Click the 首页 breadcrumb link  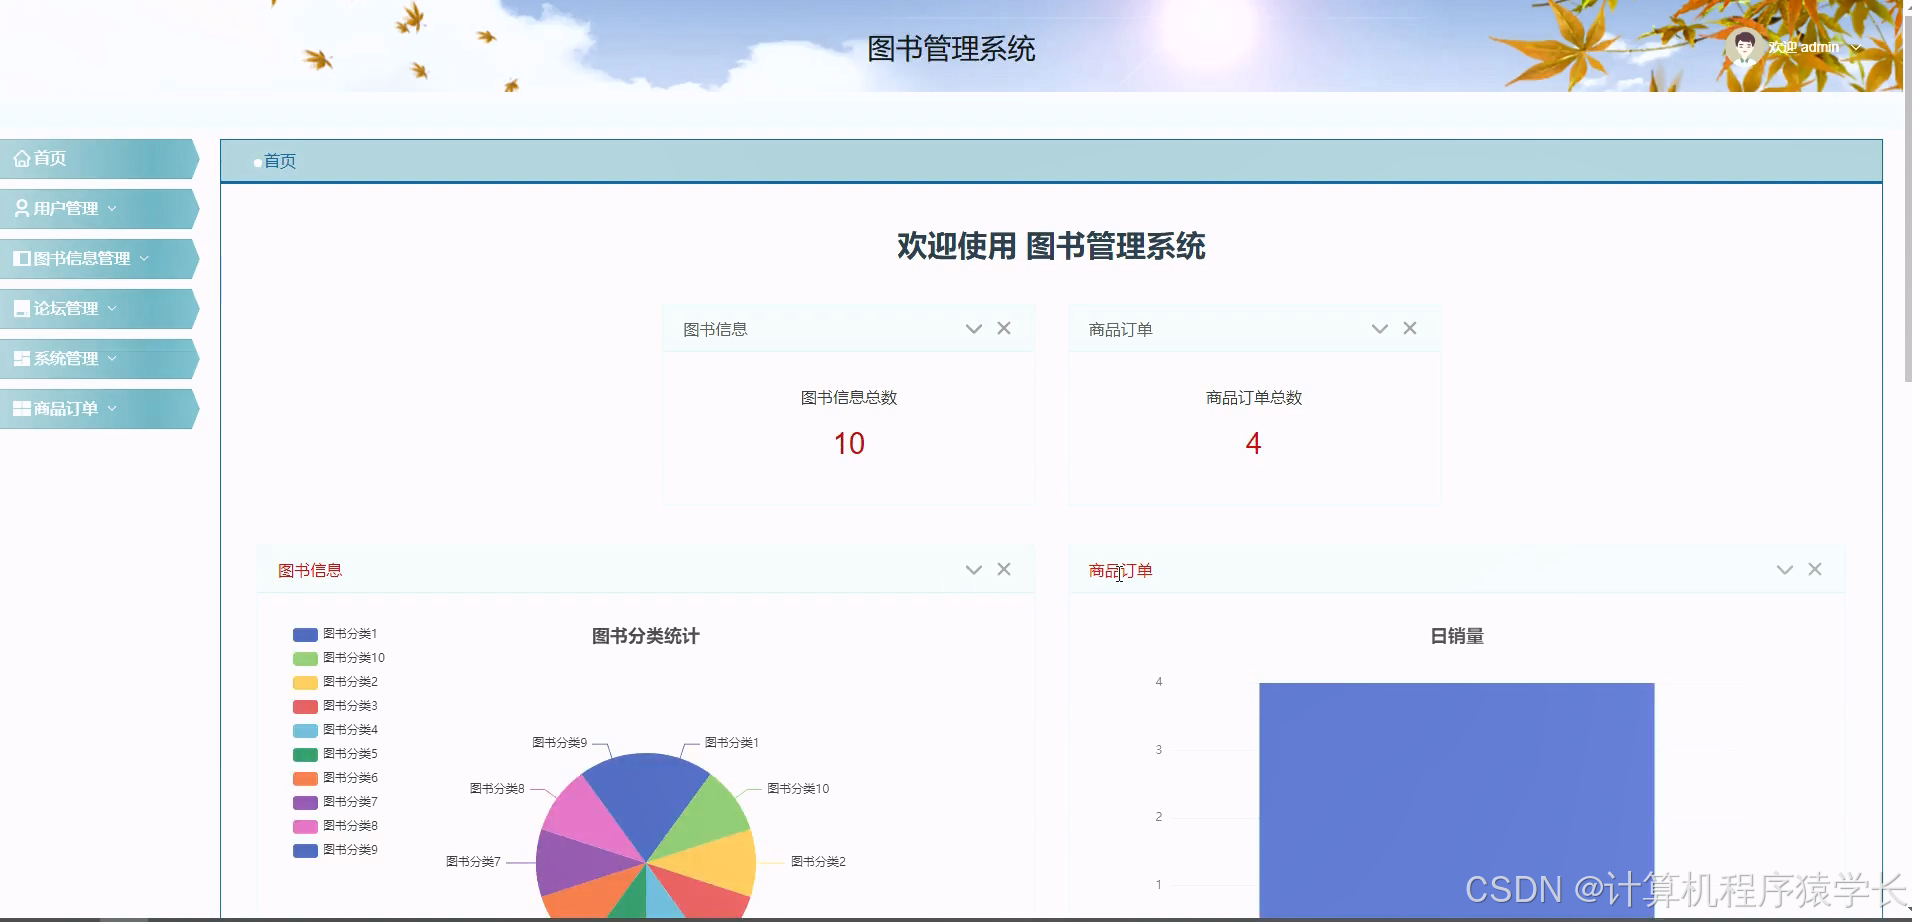[x=279, y=160]
